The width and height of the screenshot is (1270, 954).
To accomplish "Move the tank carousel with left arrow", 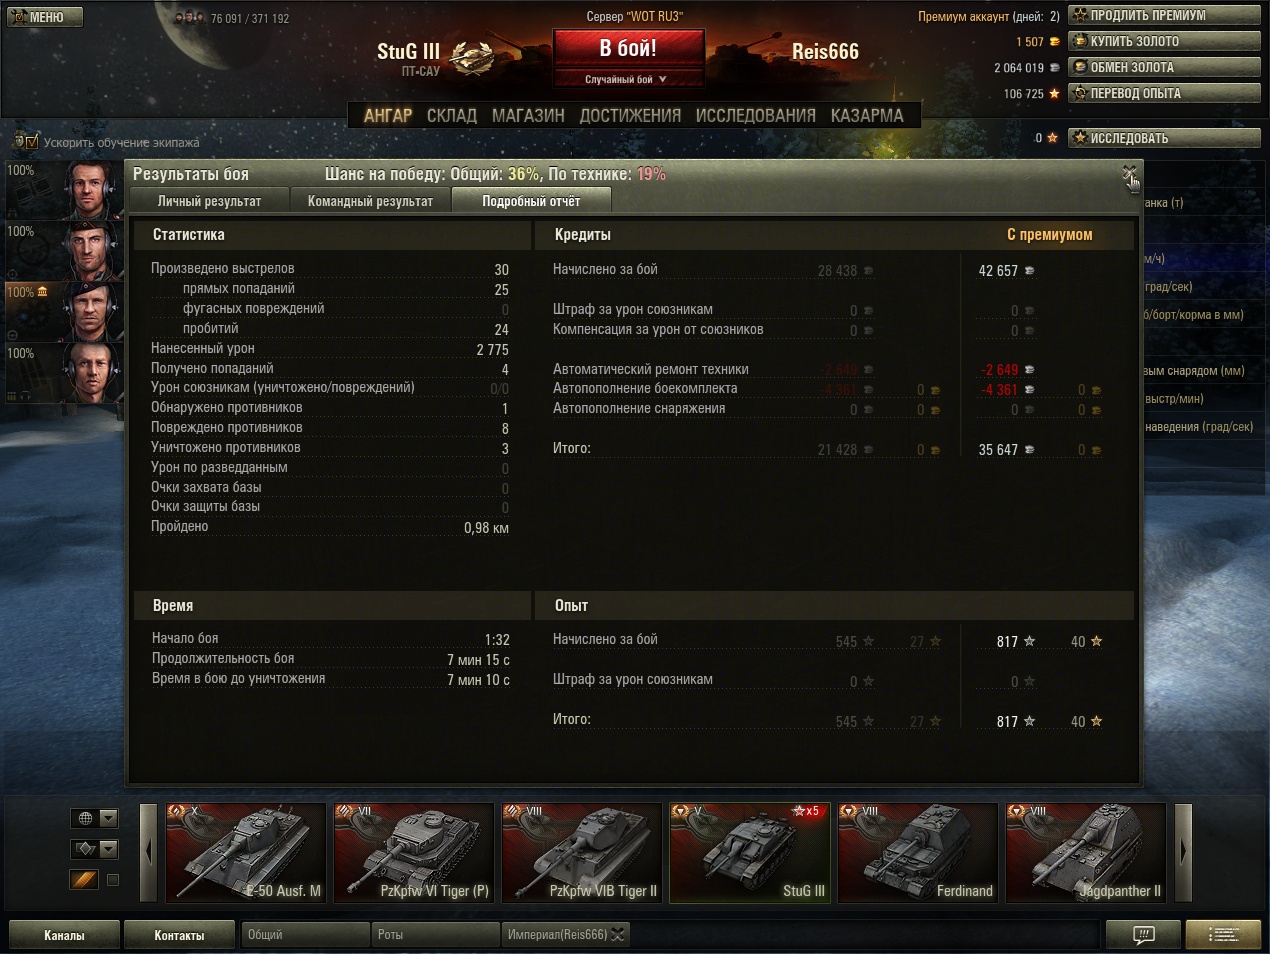I will [x=149, y=852].
